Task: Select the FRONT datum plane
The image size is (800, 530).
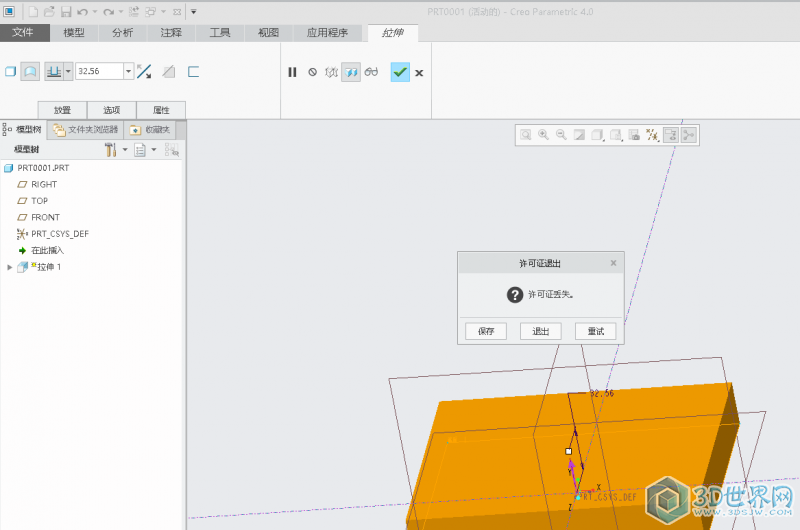Action: click(x=45, y=217)
